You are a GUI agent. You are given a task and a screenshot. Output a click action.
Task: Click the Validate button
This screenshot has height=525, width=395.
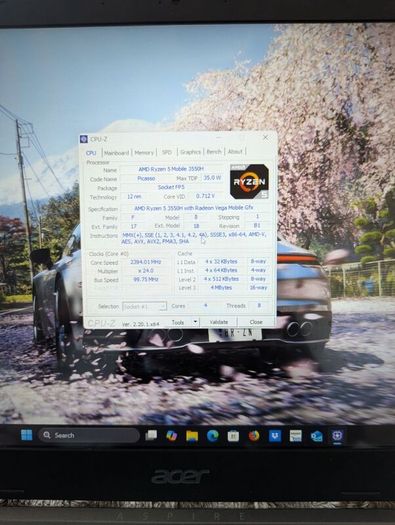point(219,322)
